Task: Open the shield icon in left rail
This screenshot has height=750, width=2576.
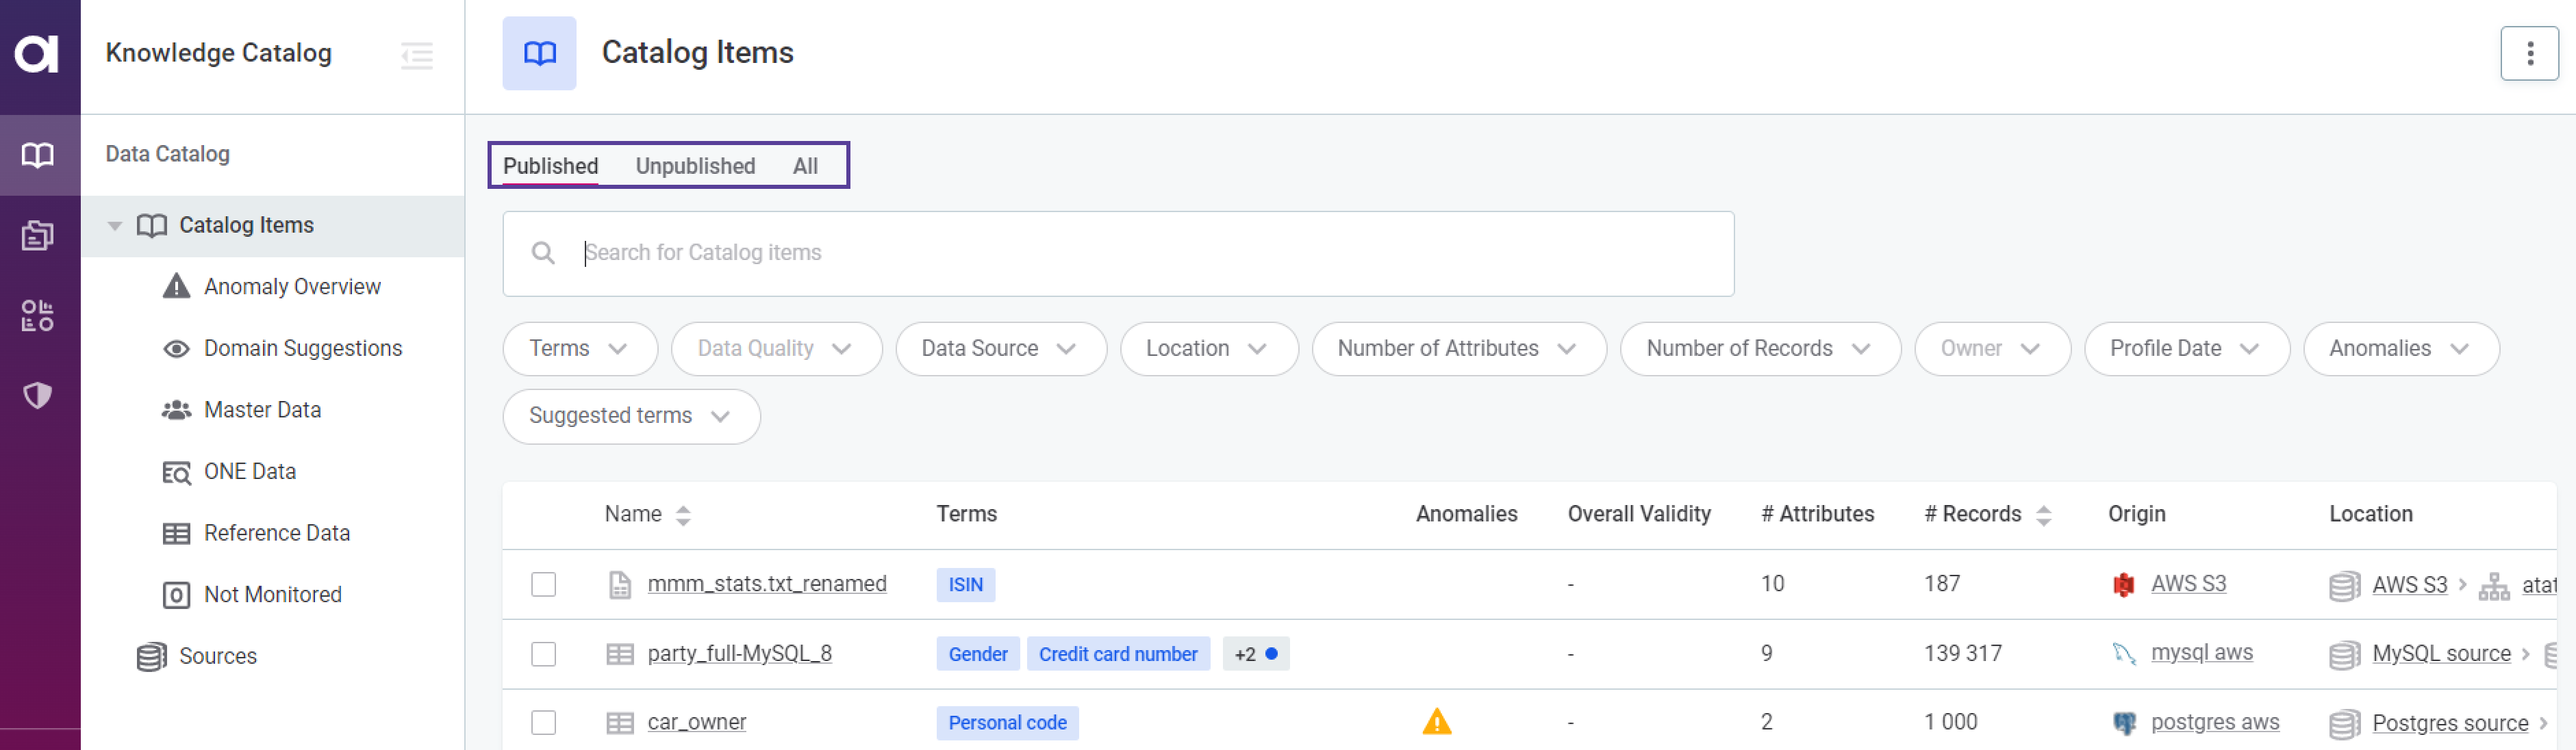Action: [38, 396]
